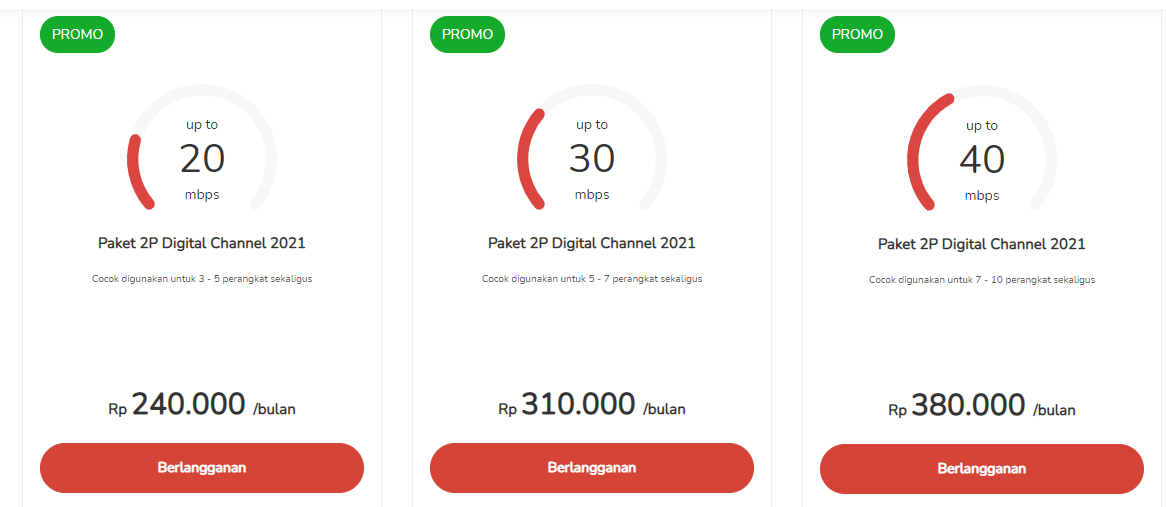Click the number 20 inside the speed gauge
Screen dimensions: 1166x507
(202, 159)
